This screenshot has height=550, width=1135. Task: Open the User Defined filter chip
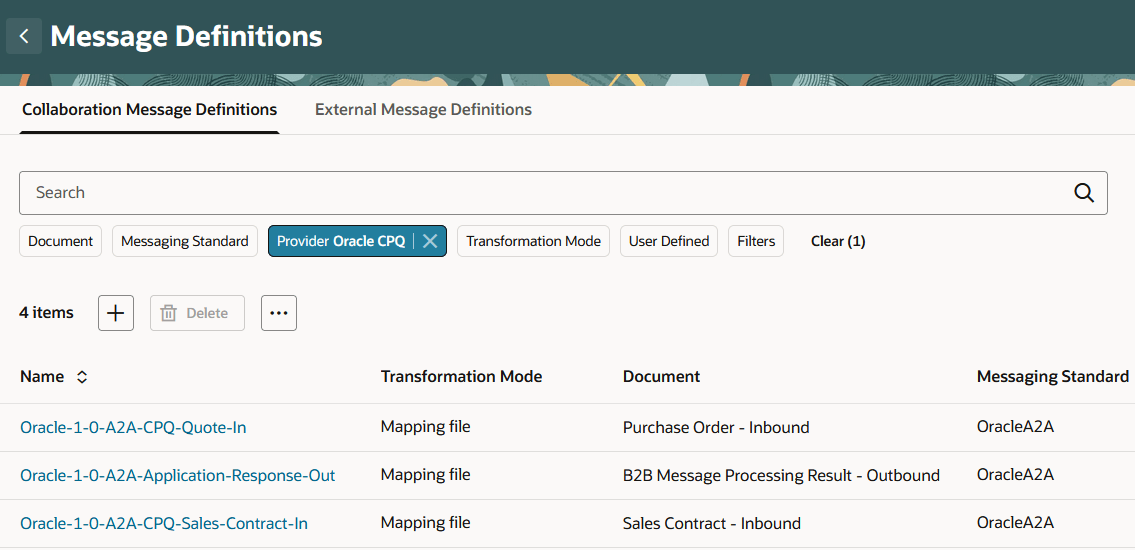click(669, 241)
